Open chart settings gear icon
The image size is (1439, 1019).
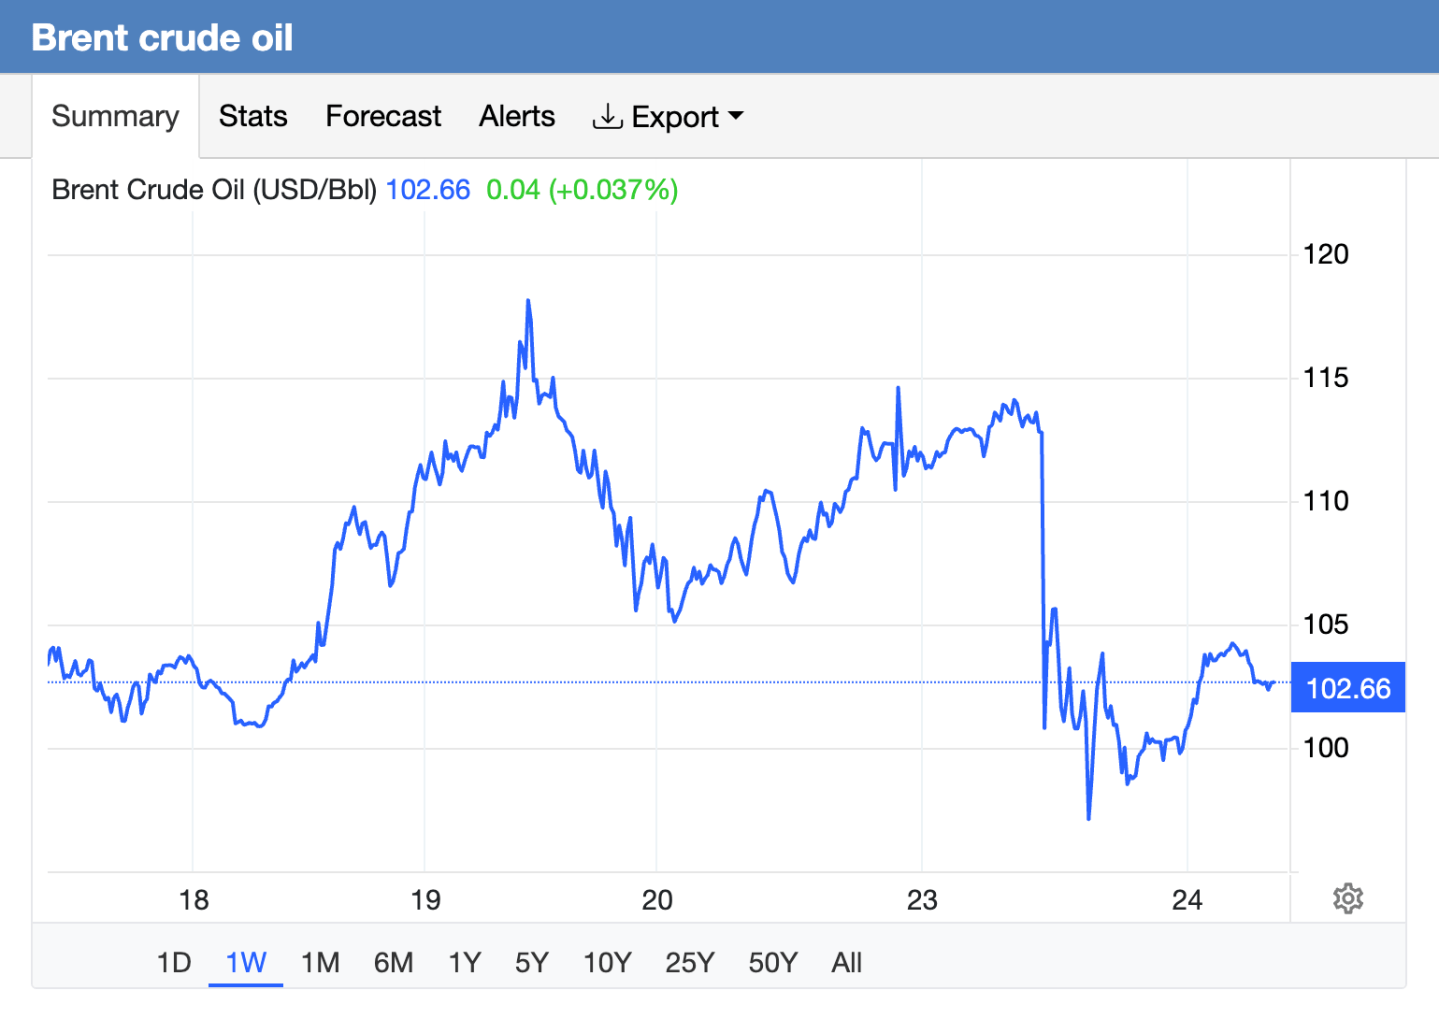click(x=1347, y=898)
